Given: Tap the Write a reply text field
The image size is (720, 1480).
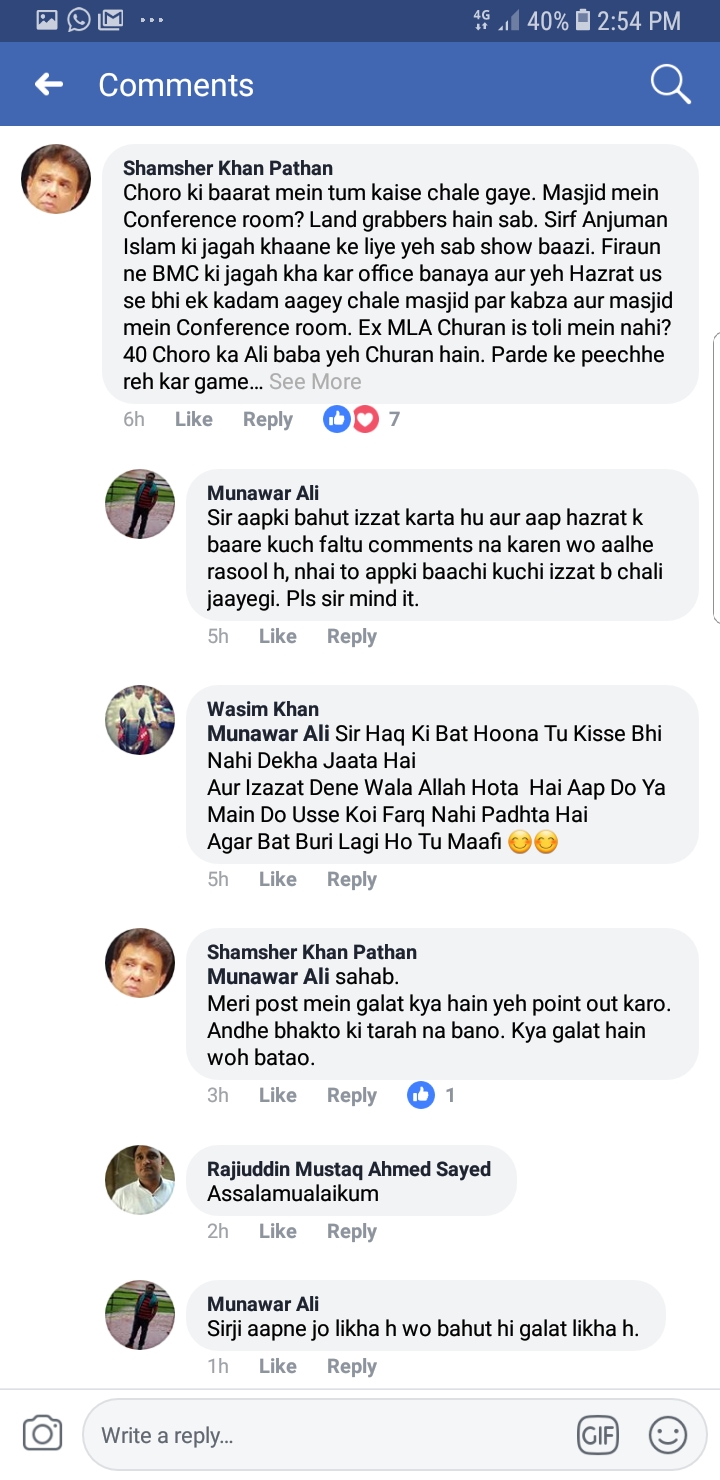Looking at the screenshot, I should click(330, 1435).
